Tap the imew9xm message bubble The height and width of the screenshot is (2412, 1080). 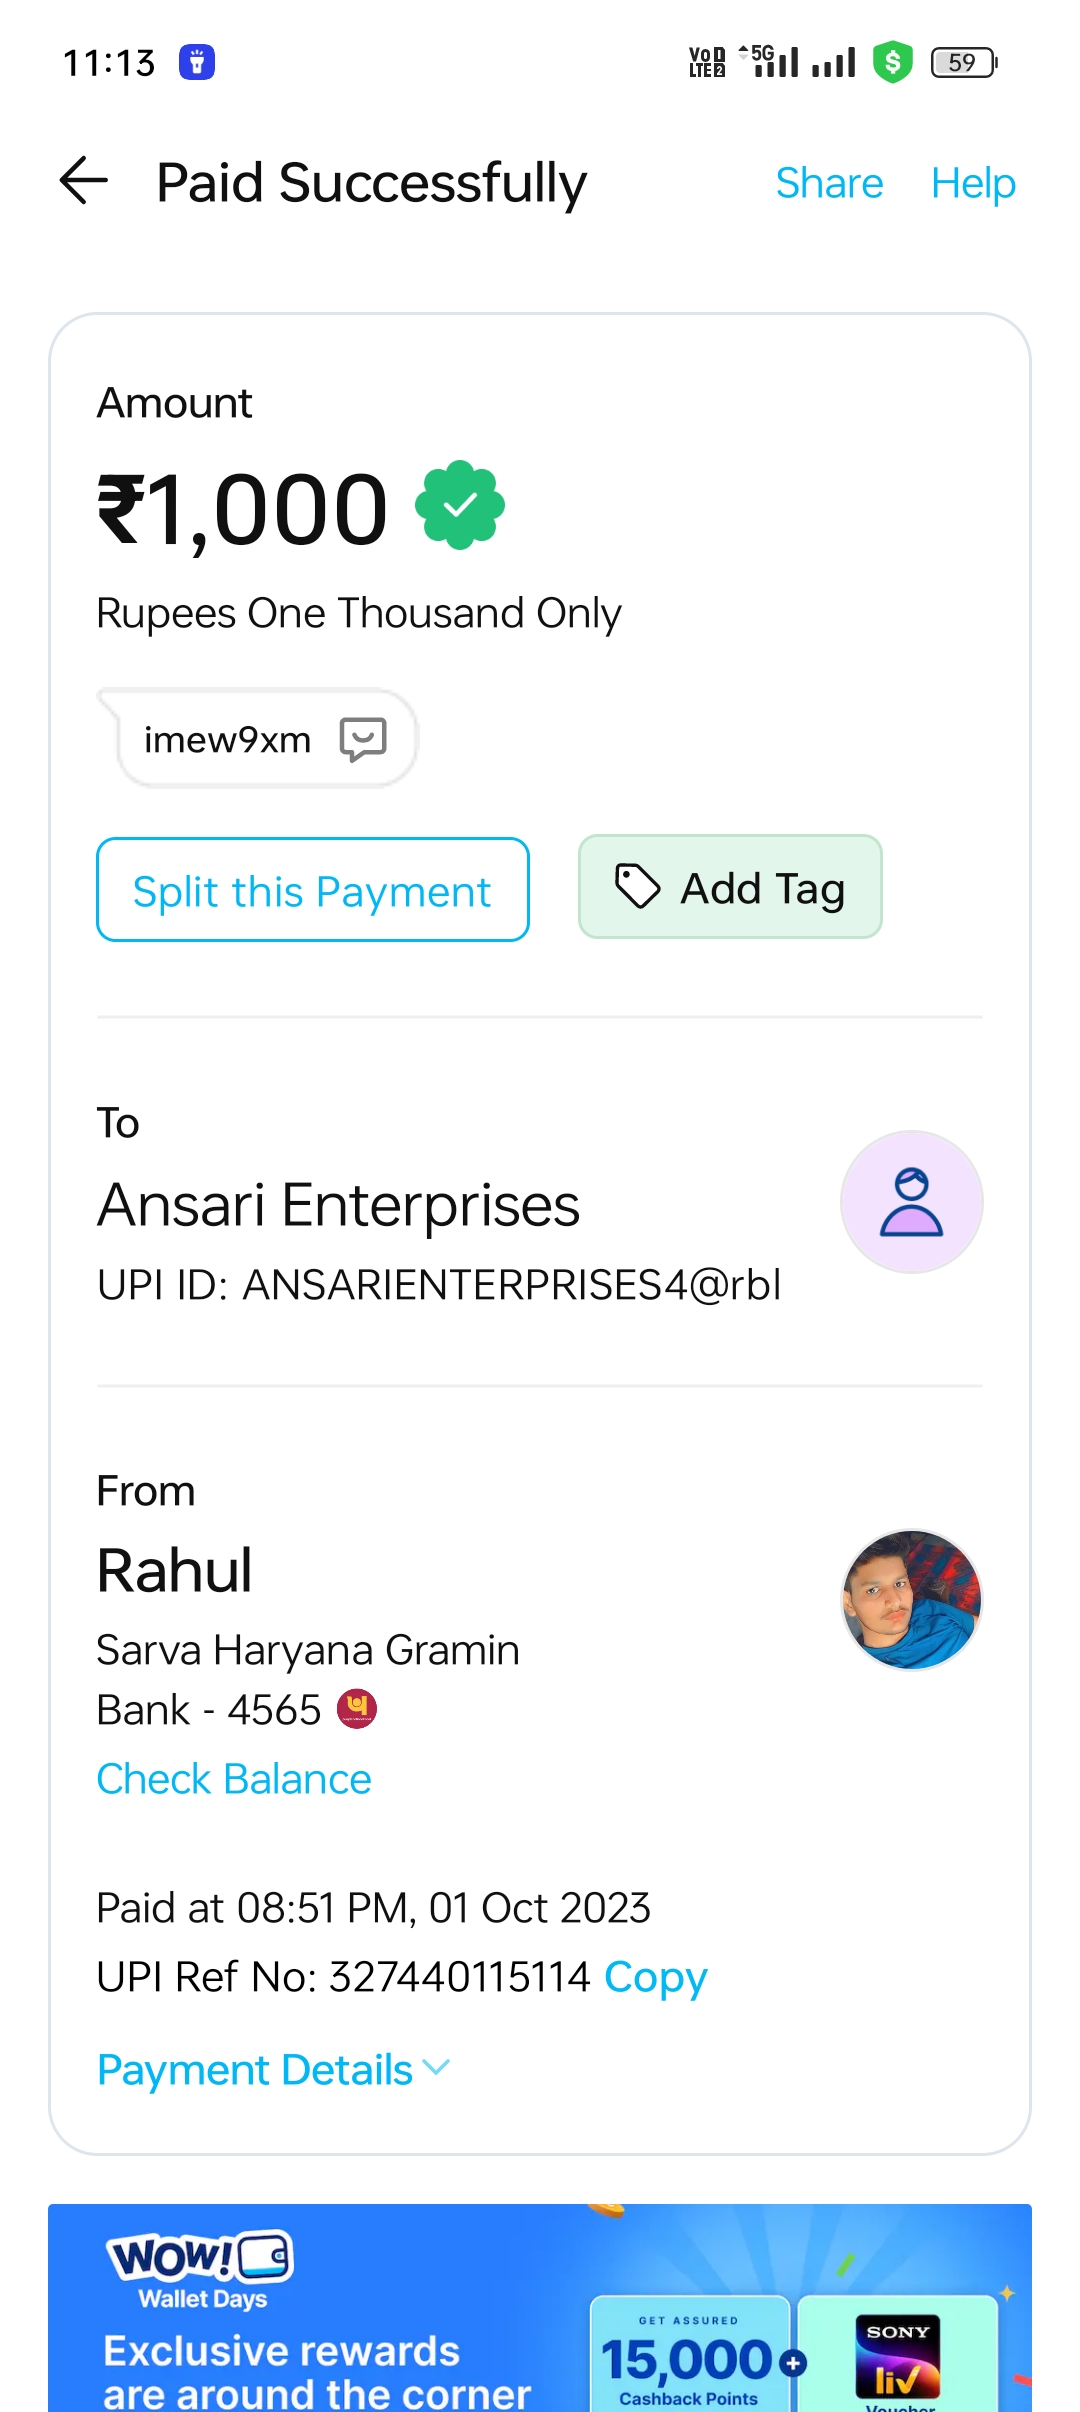[x=228, y=739]
